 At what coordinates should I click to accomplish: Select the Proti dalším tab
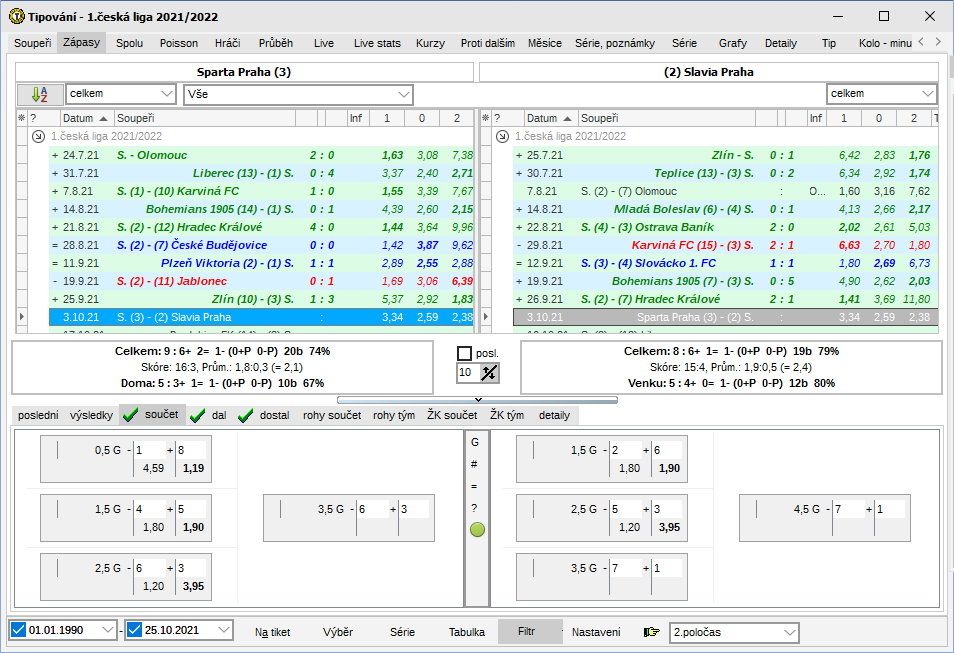[487, 43]
